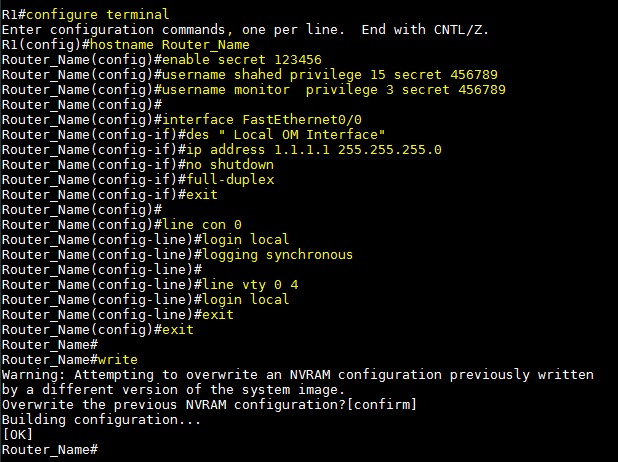
Task: Click the 'full-duplex' command text
Action: [230, 180]
